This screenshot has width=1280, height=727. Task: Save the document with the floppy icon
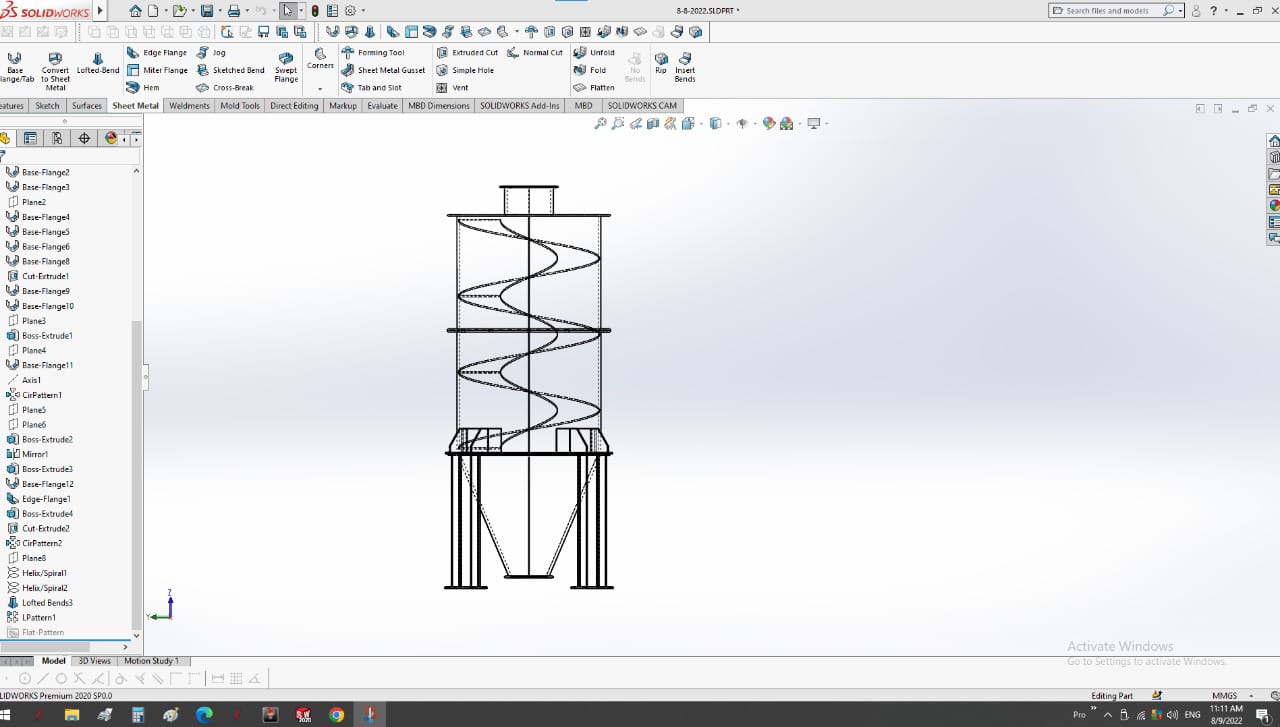(x=206, y=11)
